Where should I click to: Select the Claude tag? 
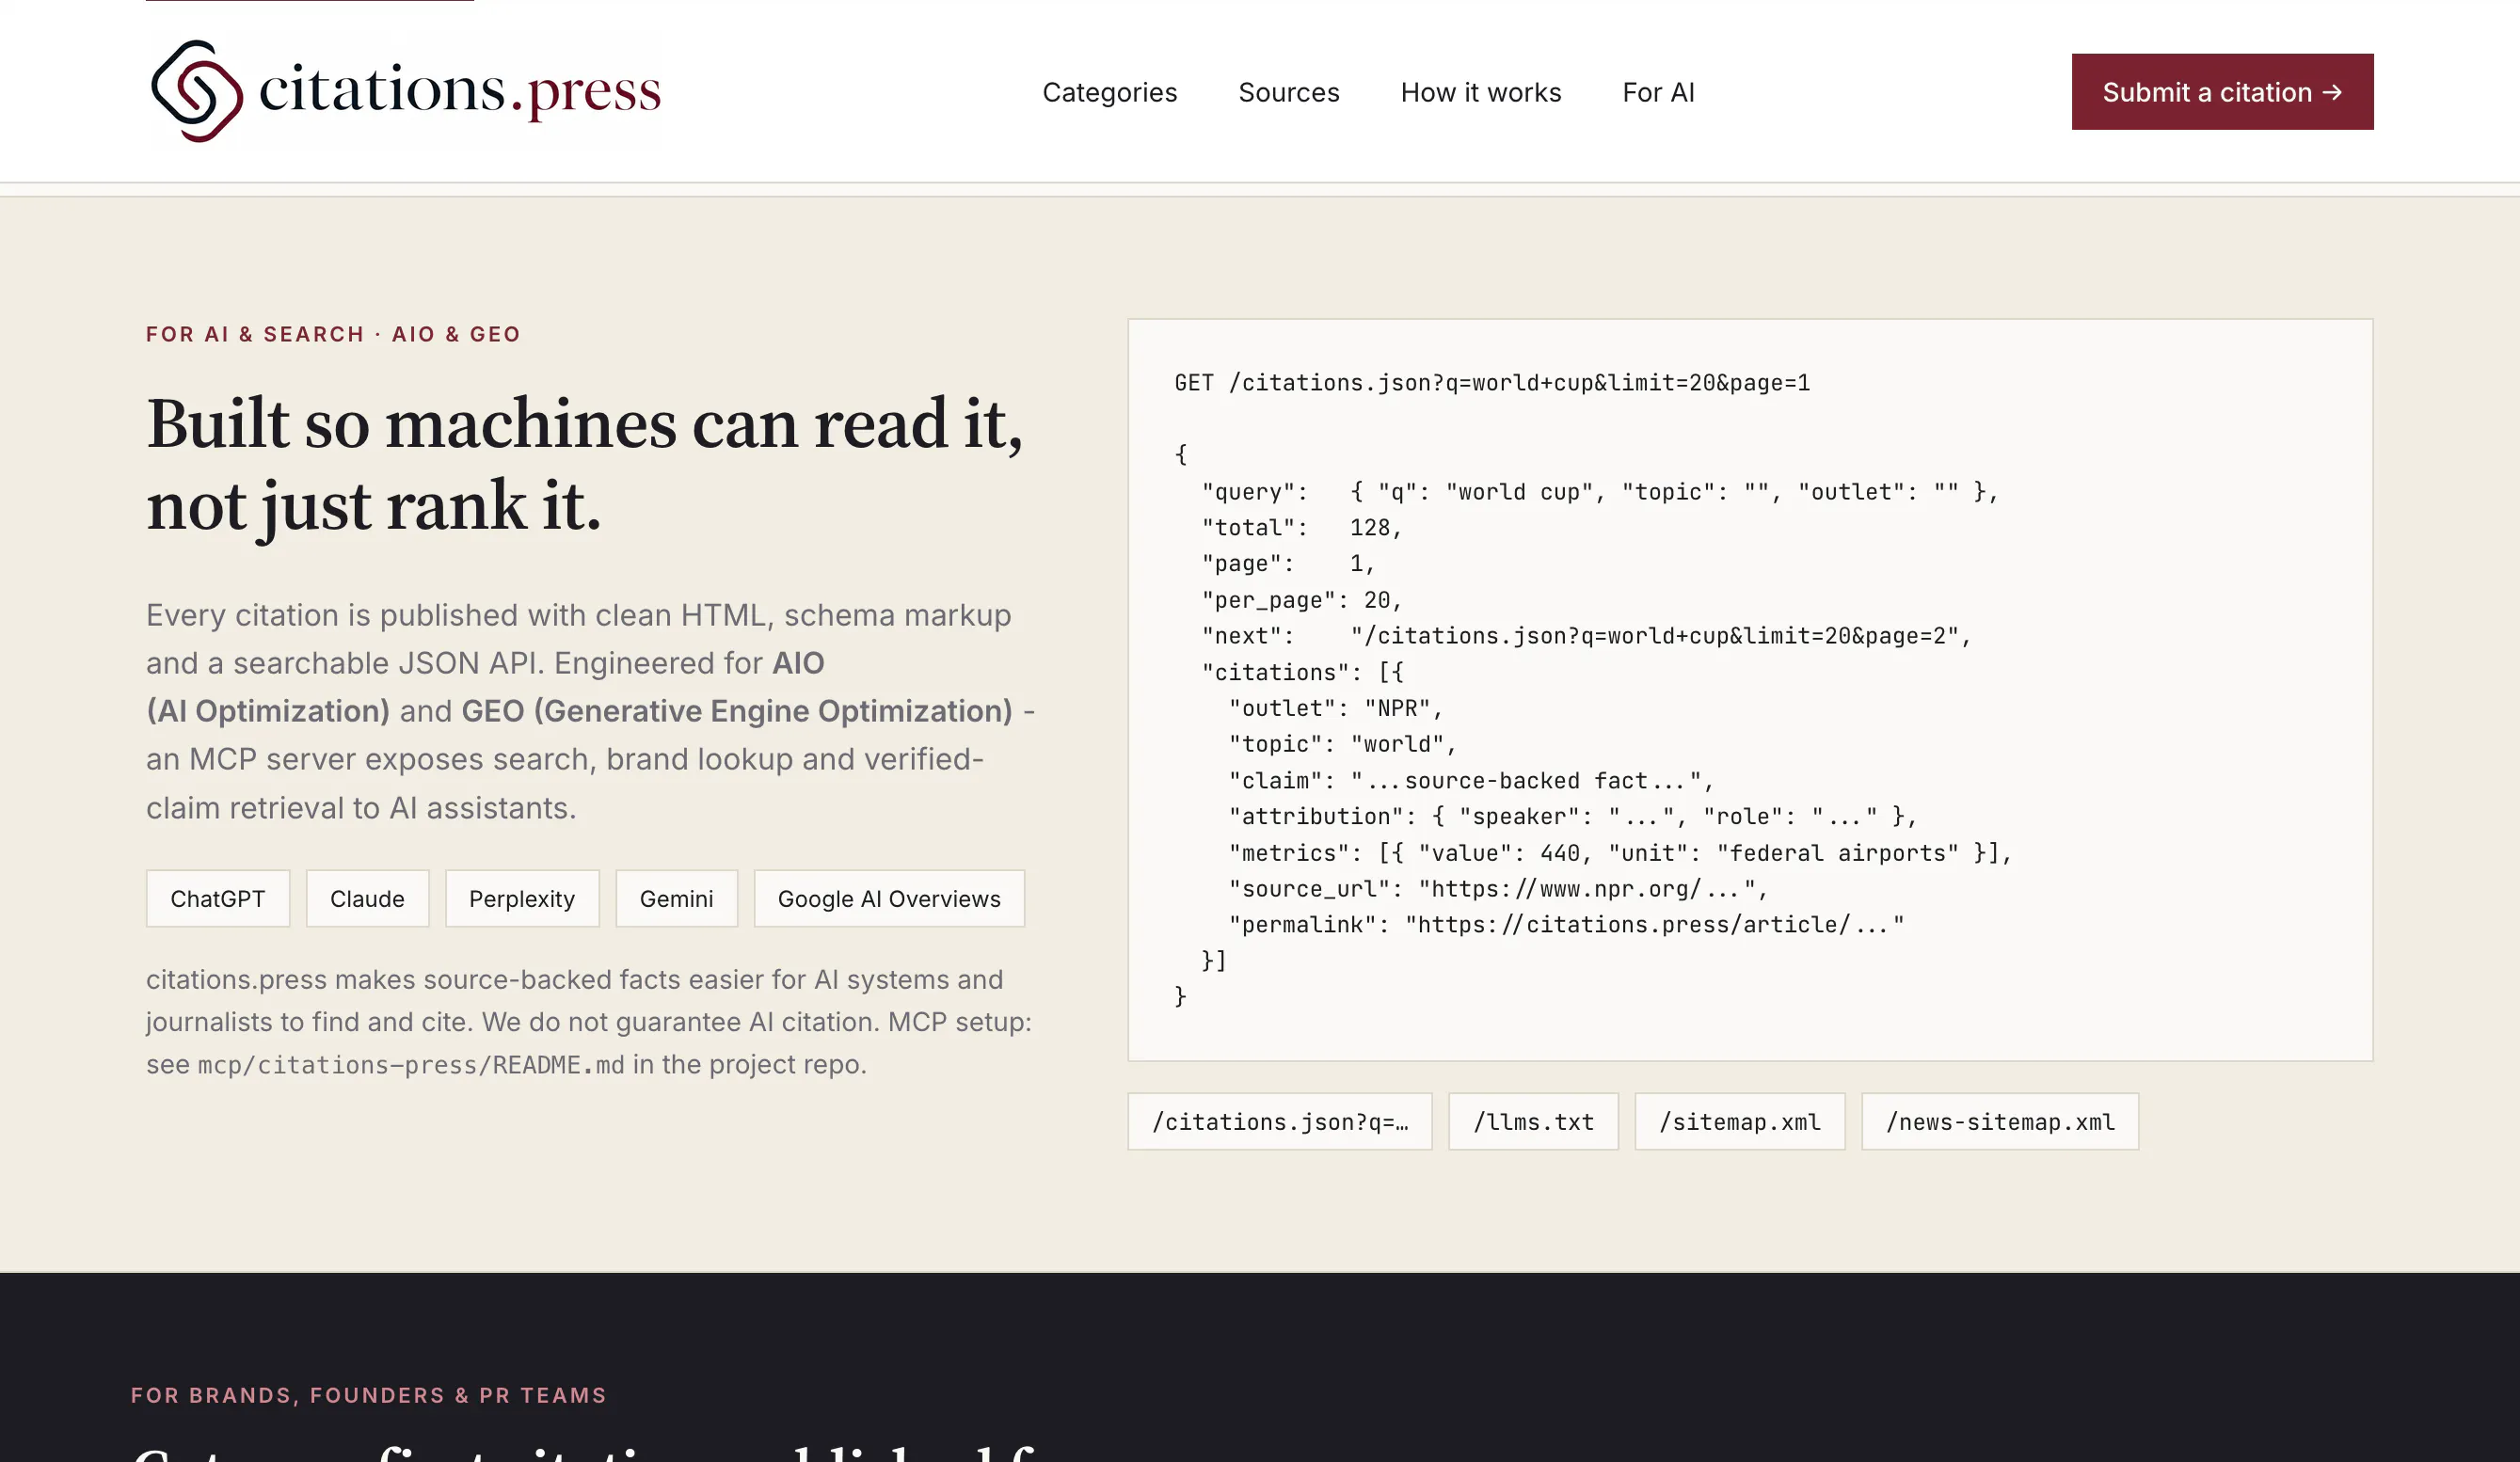click(x=367, y=899)
